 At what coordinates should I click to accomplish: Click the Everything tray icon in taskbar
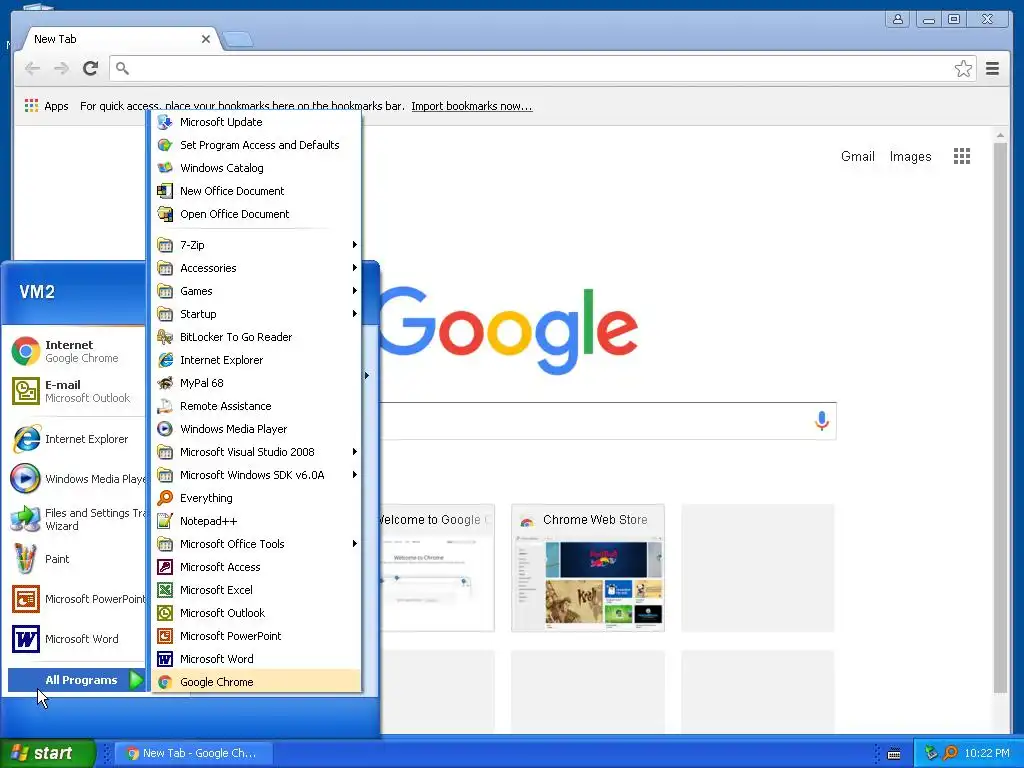point(950,753)
